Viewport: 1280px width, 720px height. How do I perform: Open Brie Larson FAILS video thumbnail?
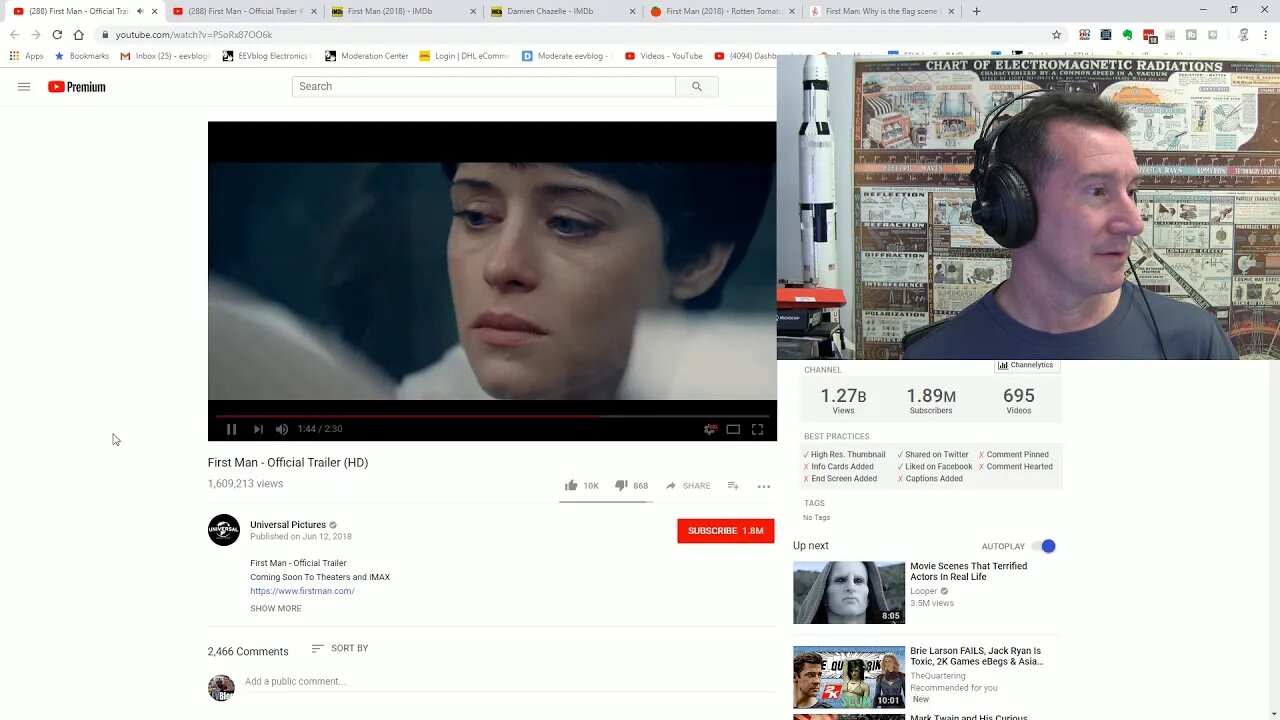pos(849,677)
